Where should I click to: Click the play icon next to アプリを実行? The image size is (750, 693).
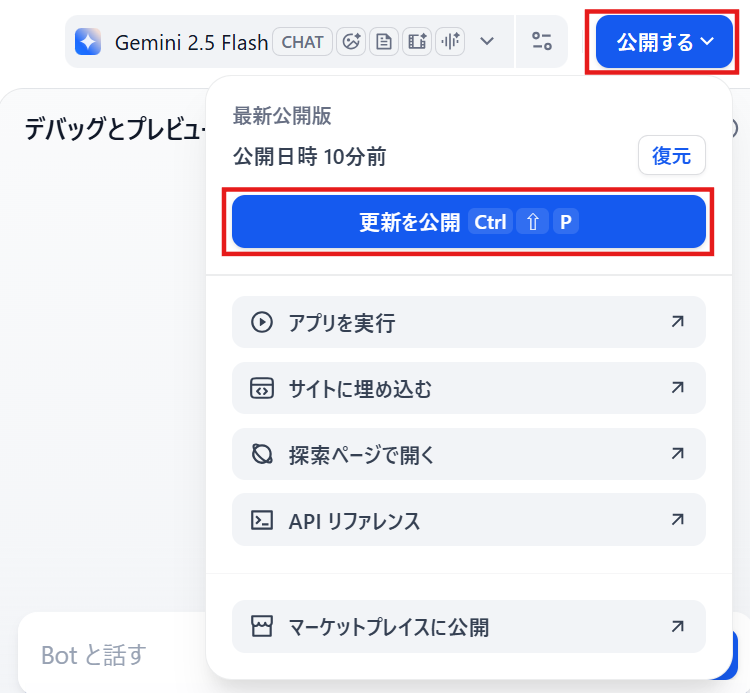(262, 322)
